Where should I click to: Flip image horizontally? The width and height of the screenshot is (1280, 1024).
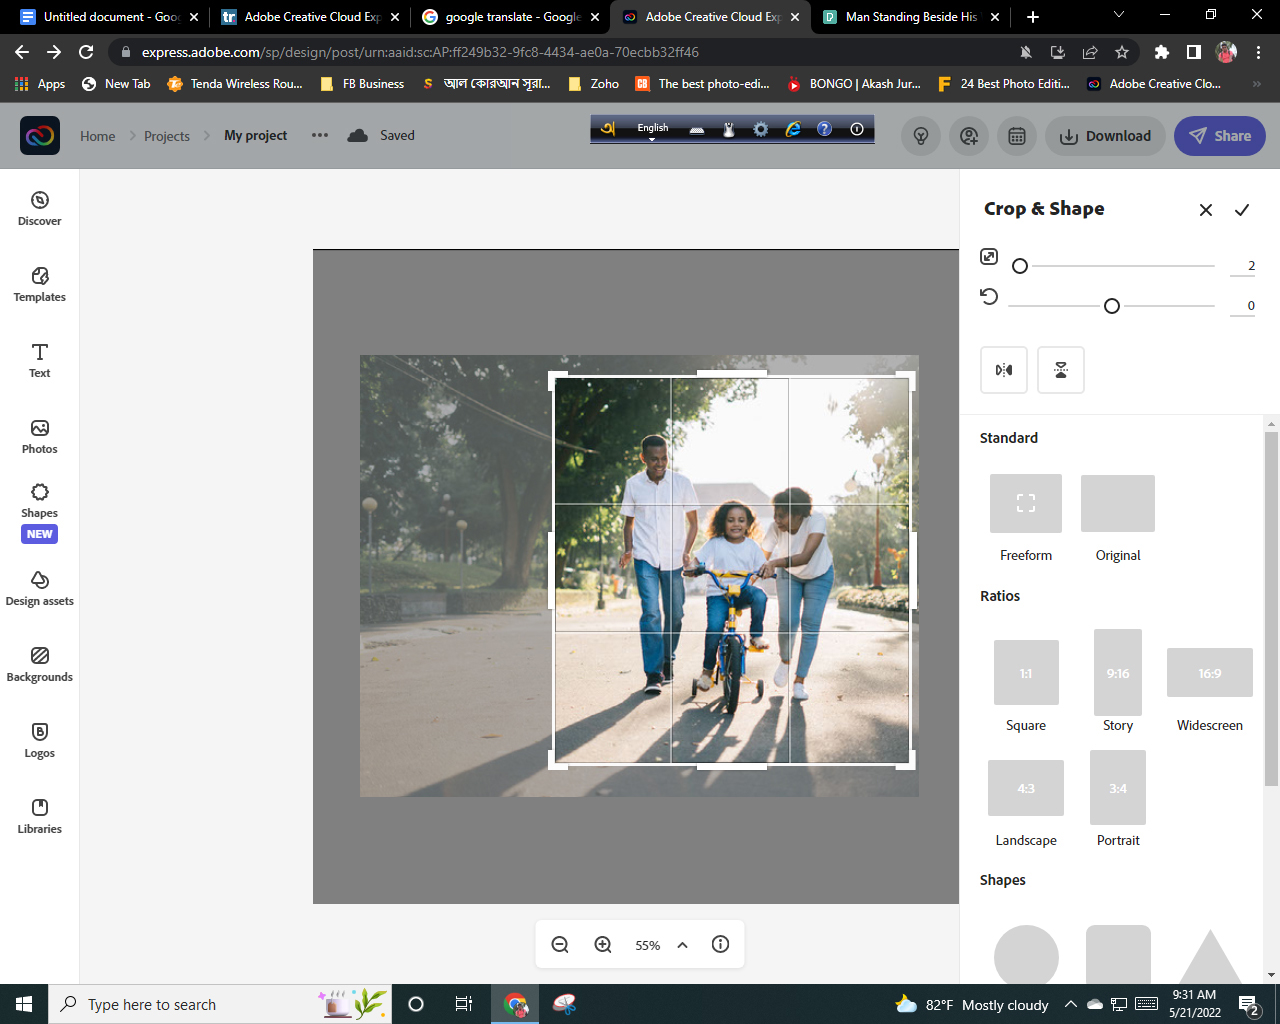[x=1004, y=370]
